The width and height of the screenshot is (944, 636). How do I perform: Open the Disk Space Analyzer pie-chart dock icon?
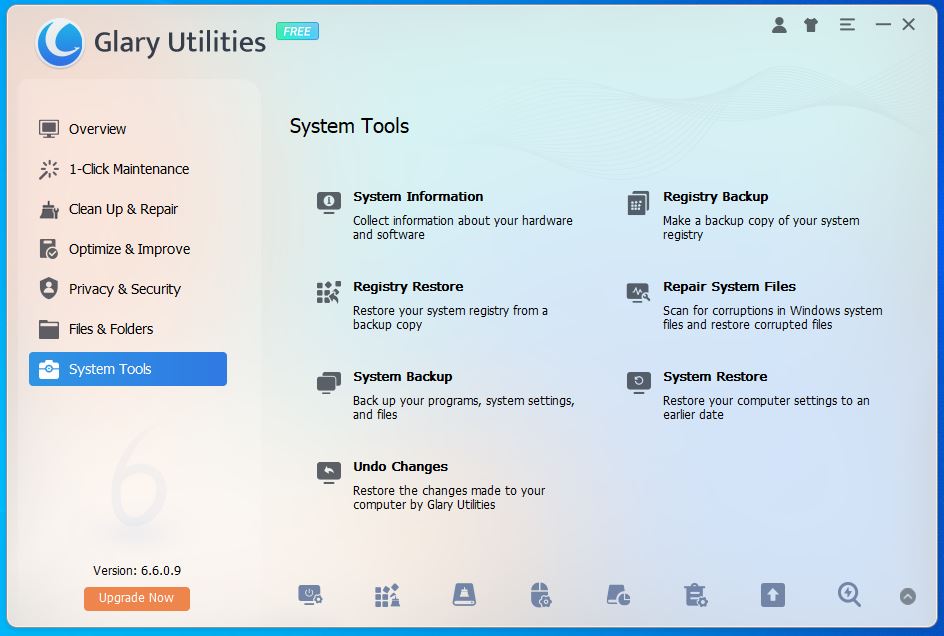tap(618, 595)
